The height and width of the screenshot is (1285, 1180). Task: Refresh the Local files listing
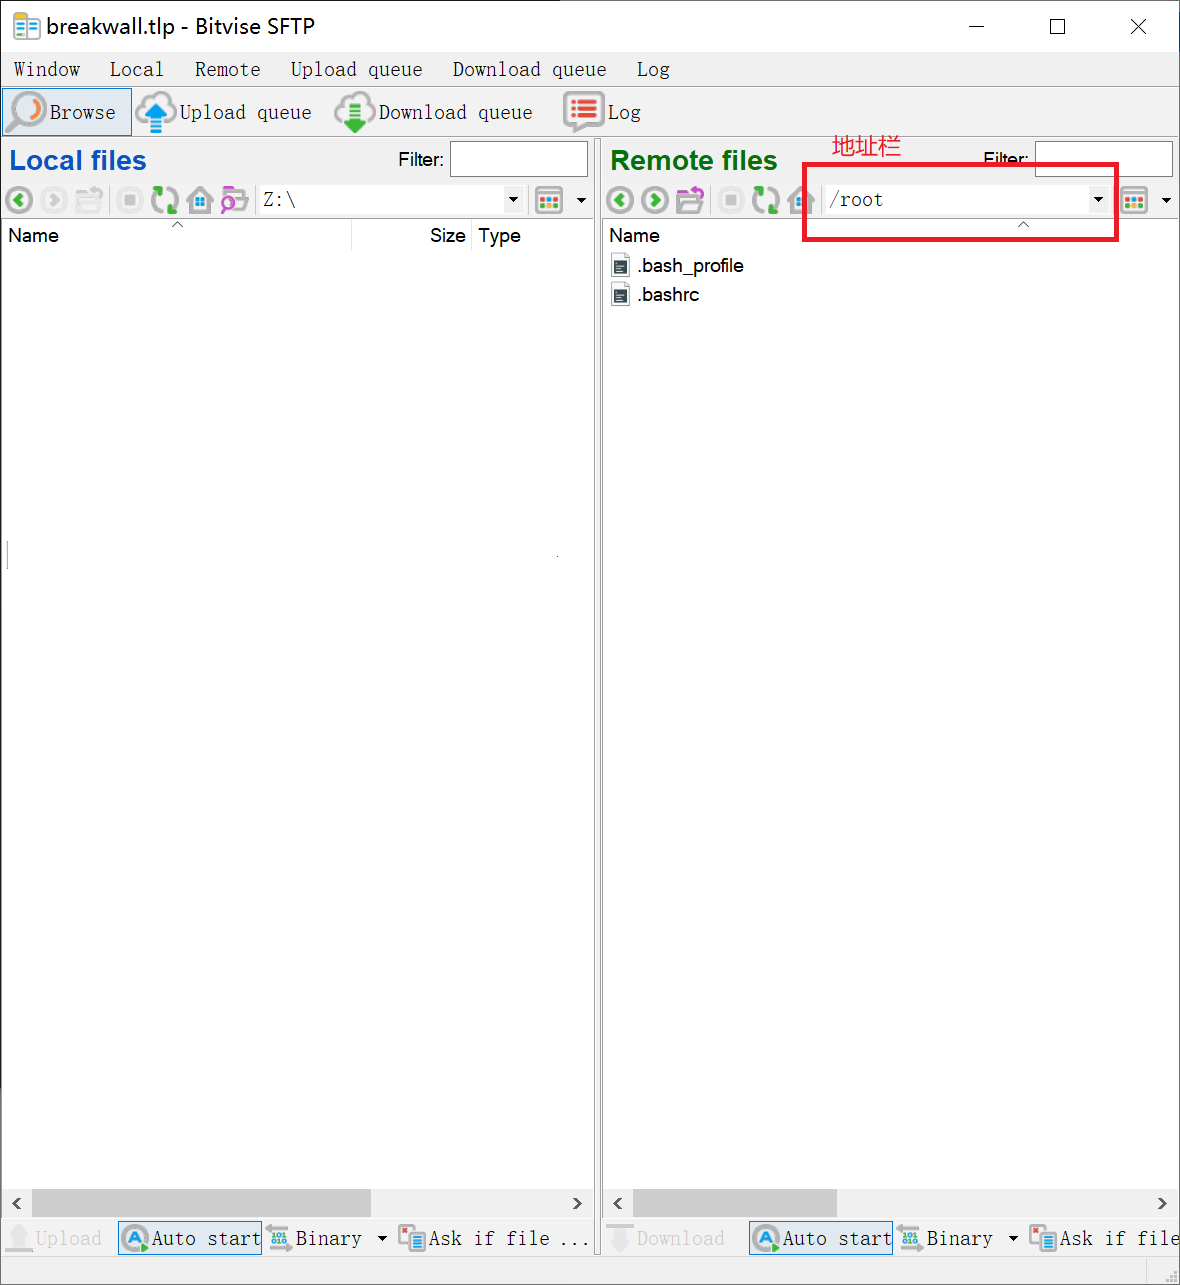pyautogui.click(x=164, y=200)
